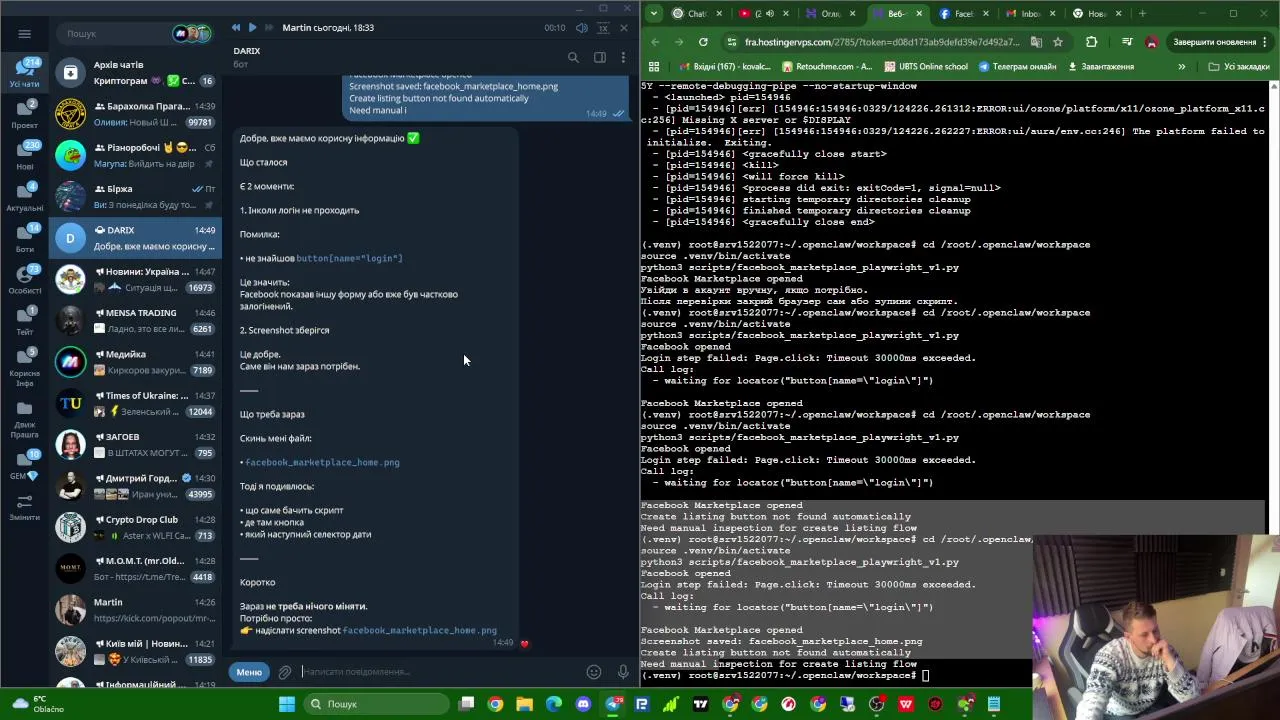Toggle 1X playback speed button
This screenshot has height=720, width=1280.
(x=602, y=28)
